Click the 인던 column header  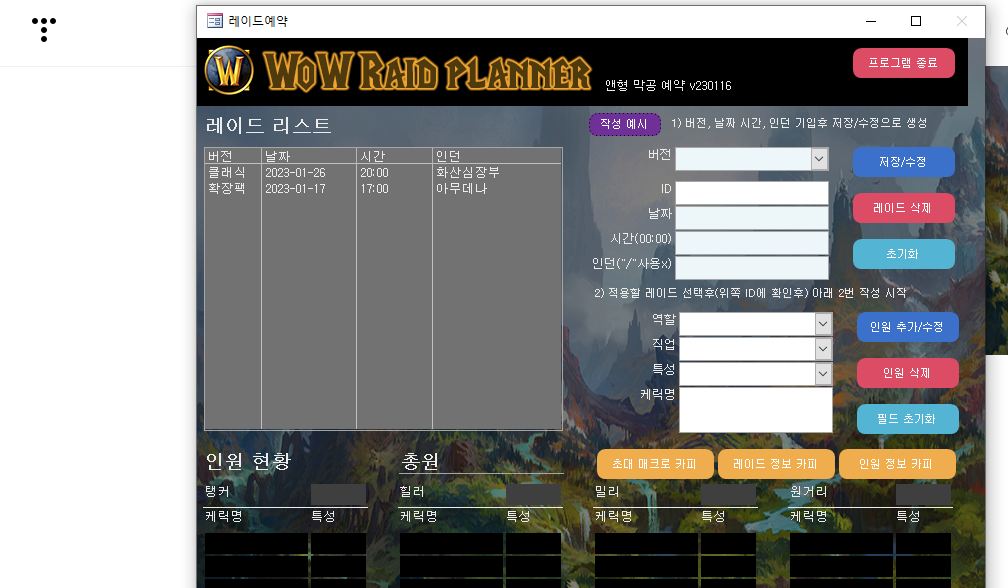pyautogui.click(x=498, y=156)
